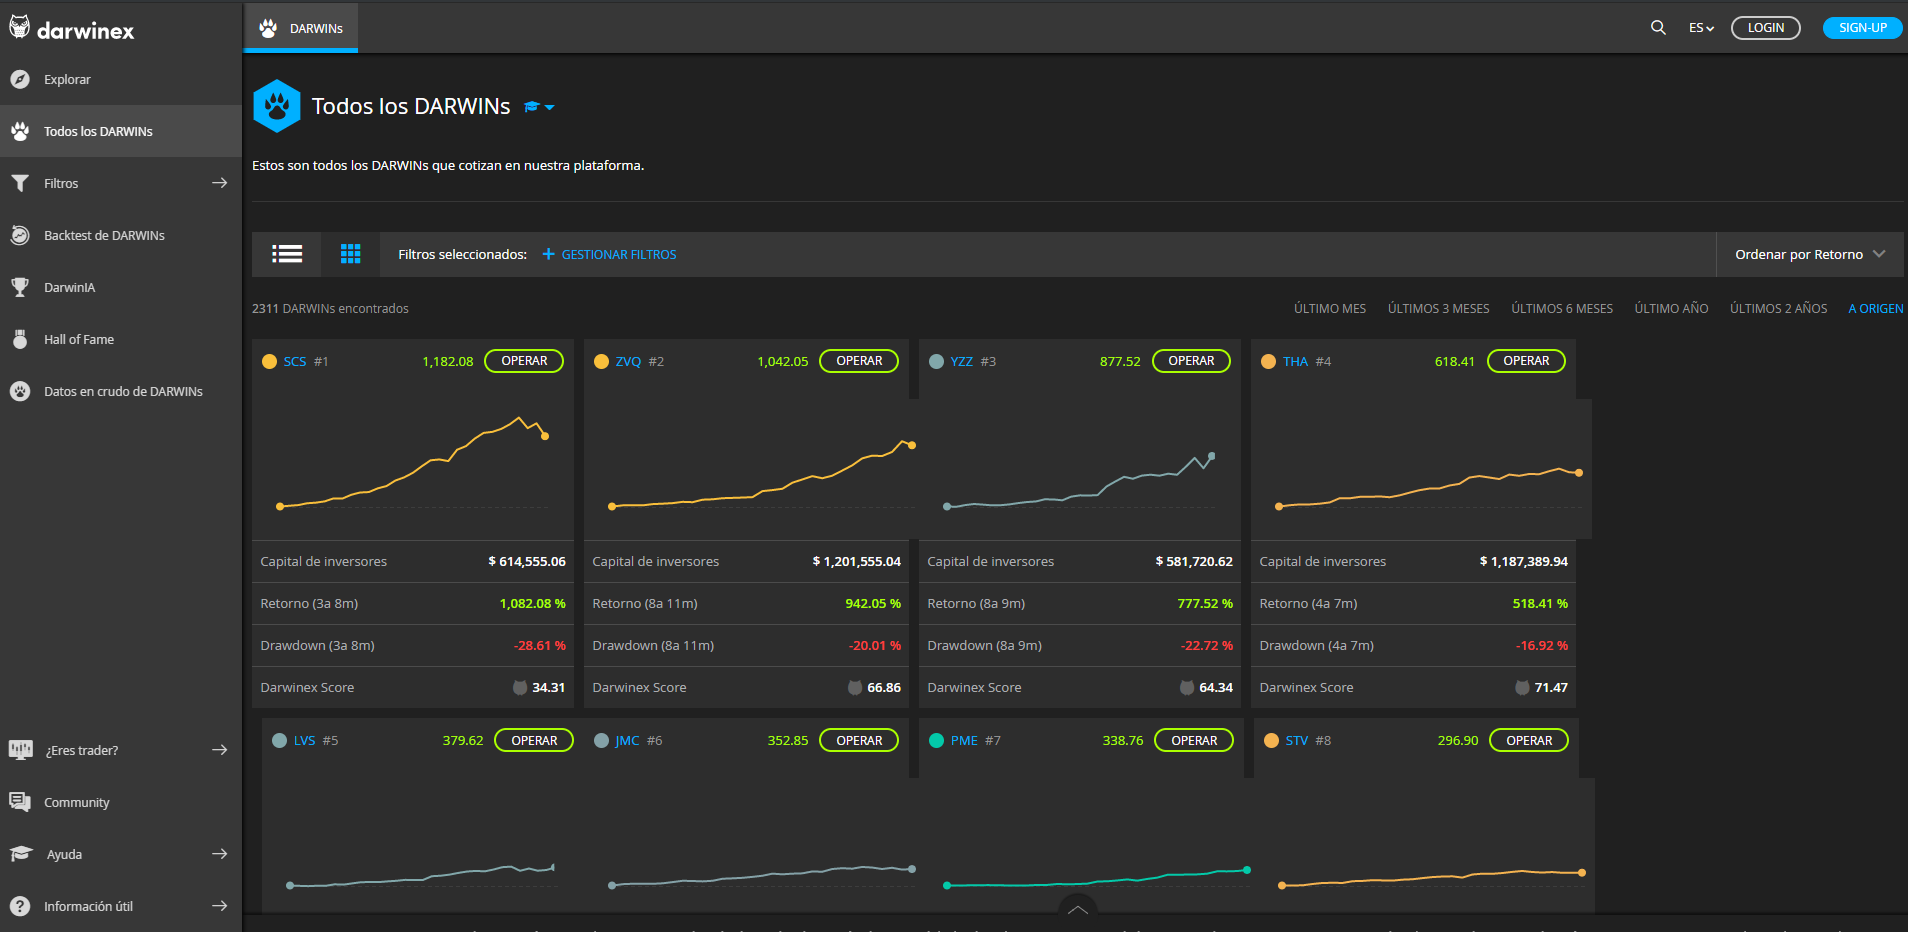Click the Darwinex Score shield icon for THA
This screenshot has height=932, width=1908.
tap(1522, 687)
